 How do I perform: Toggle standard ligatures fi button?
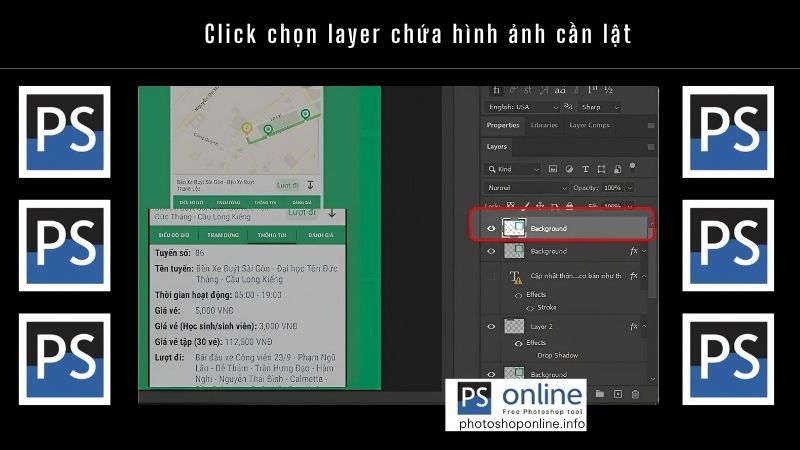496,90
